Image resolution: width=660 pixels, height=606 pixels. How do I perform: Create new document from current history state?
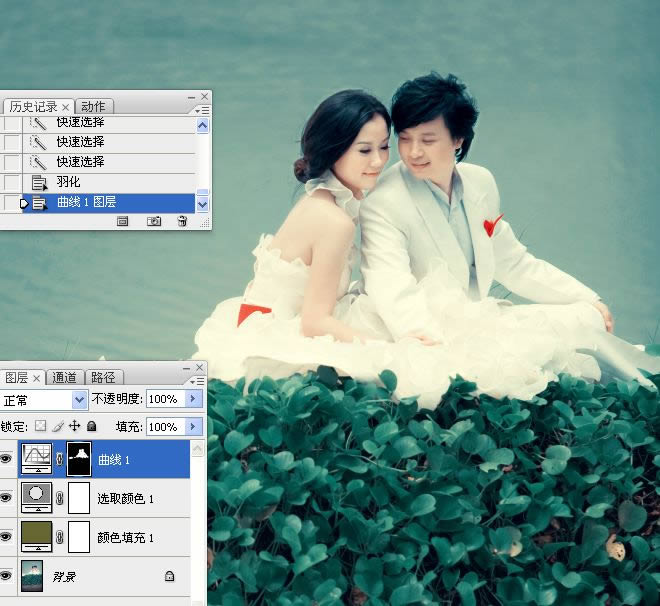[x=125, y=221]
